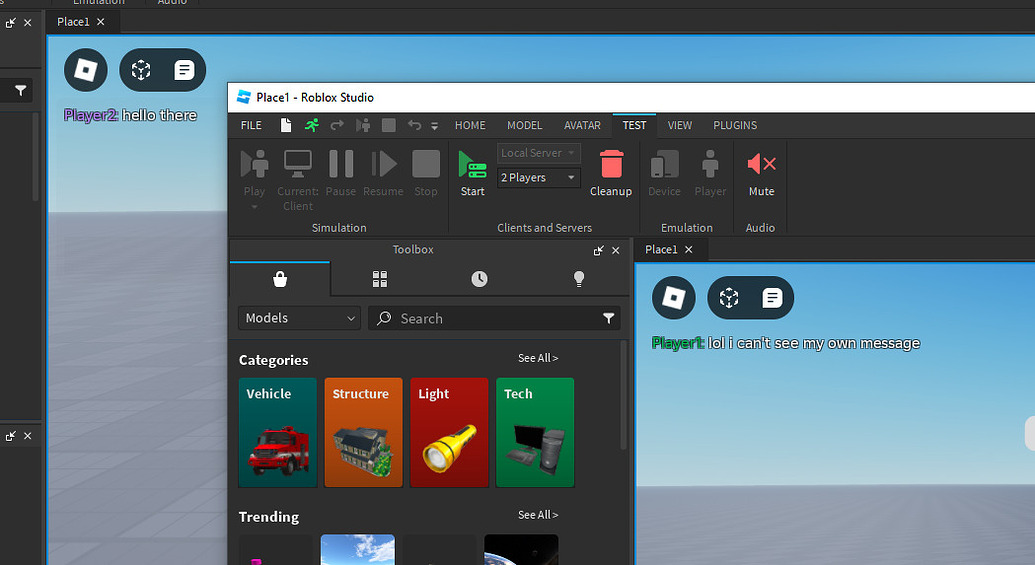Open the Roblox menu in the background viewport
Viewport: 1035px width, 565px height.
[x=86, y=70]
